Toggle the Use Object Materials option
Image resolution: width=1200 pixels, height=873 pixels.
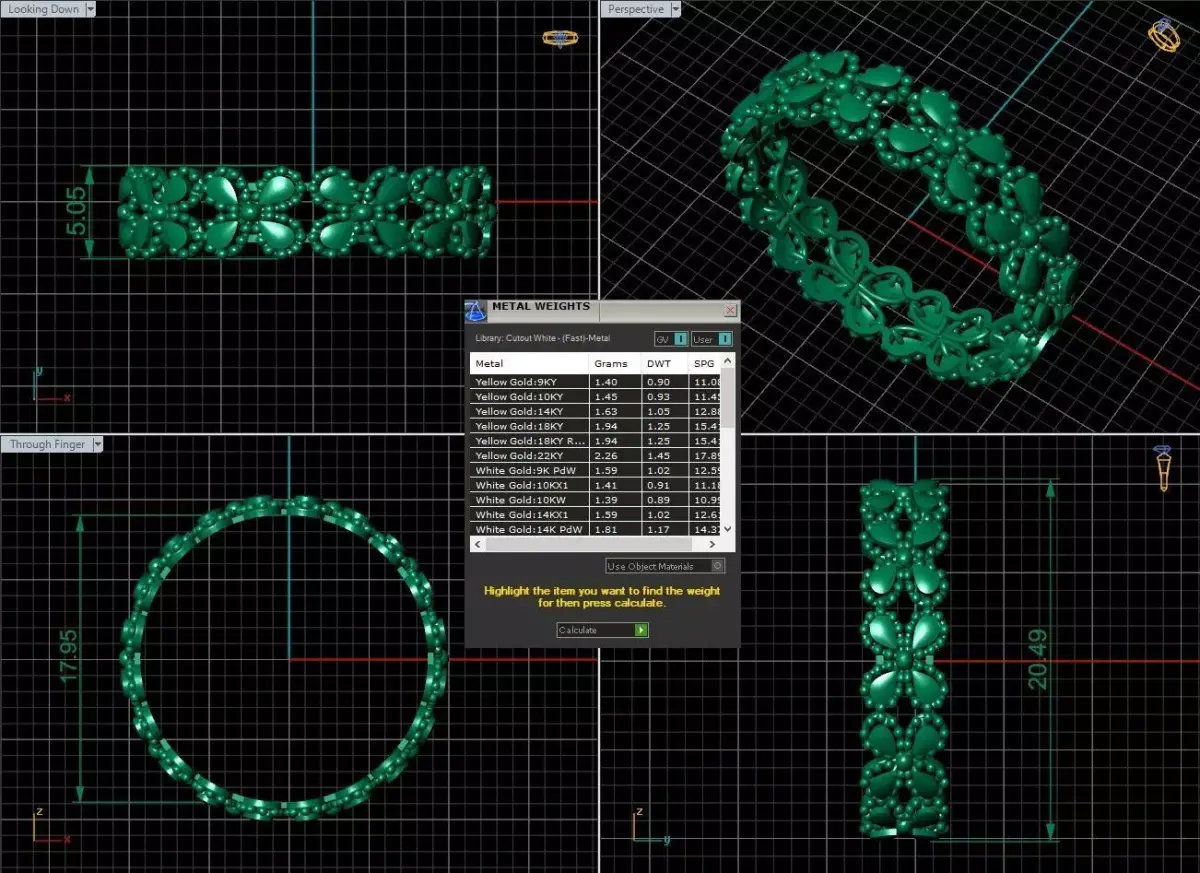coord(665,566)
